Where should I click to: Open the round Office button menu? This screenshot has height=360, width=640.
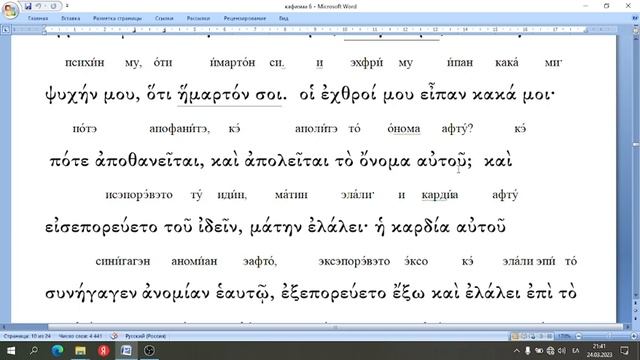pyautogui.click(x=10, y=10)
